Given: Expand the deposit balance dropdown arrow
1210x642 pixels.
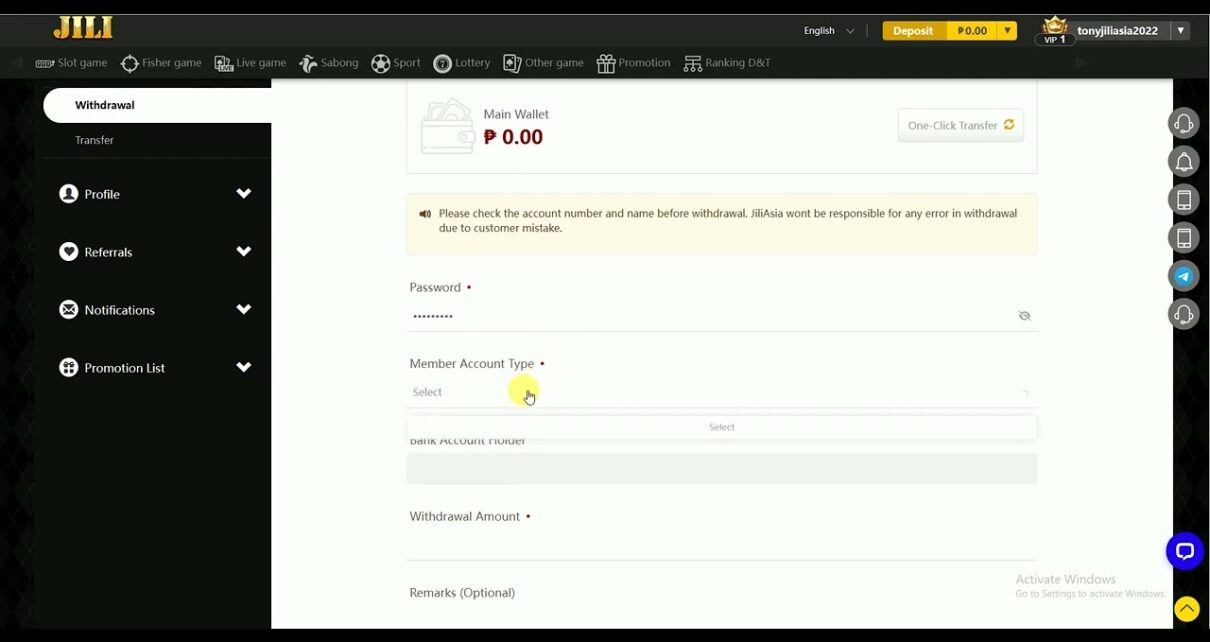Looking at the screenshot, I should pyautogui.click(x=1007, y=31).
